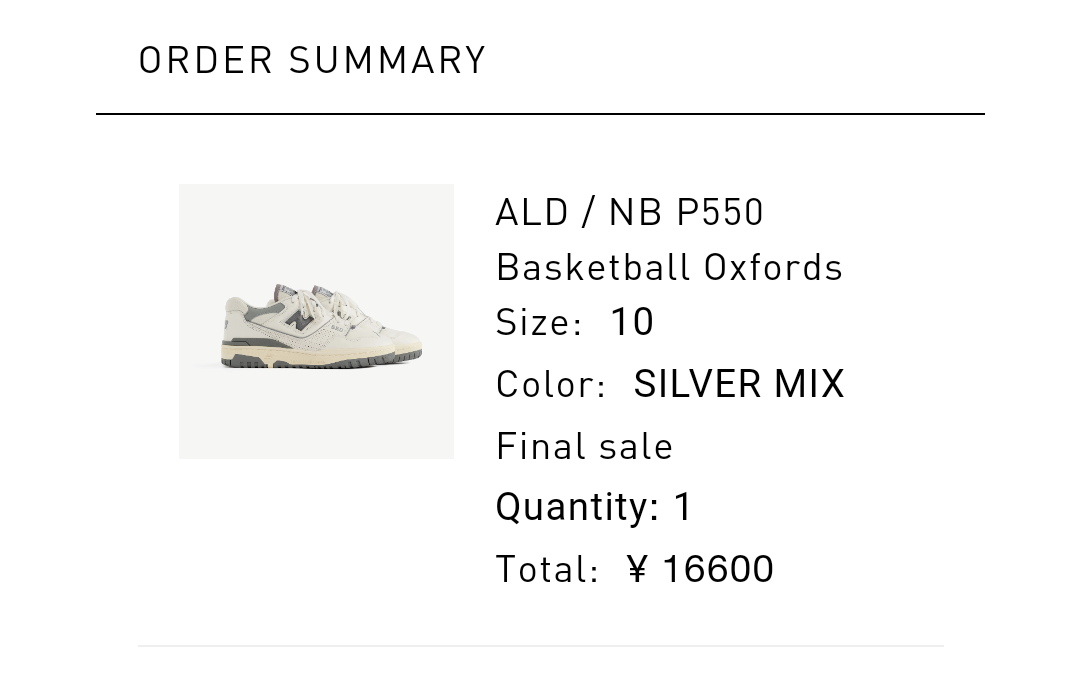
Task: Click the Basketball Oxfords product name
Action: [669, 267]
